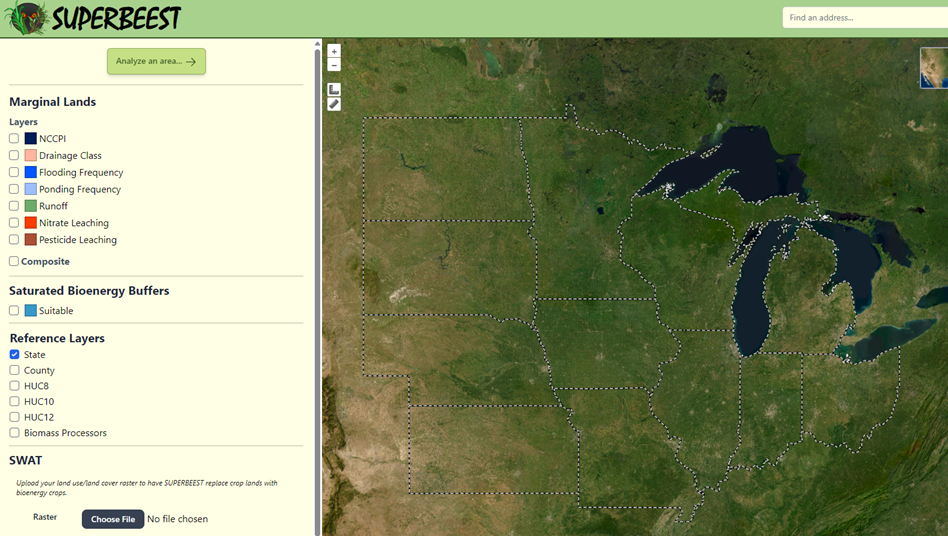Enable the Suitable buffers checkbox
The height and width of the screenshot is (536, 948).
(14, 311)
